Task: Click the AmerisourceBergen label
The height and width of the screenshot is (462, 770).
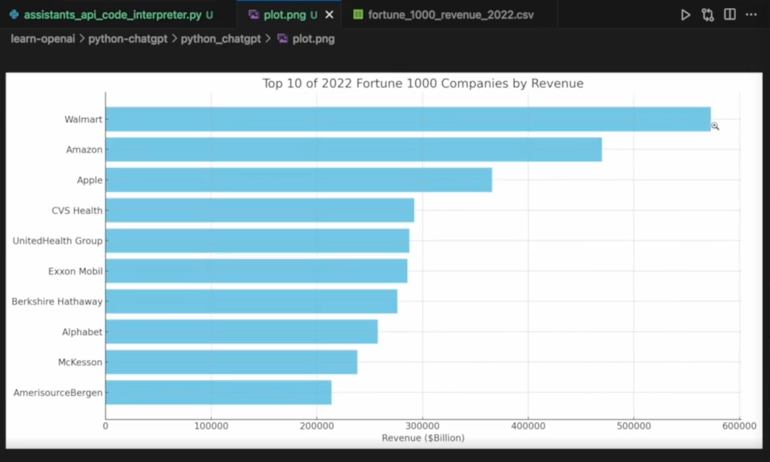Action: 58,393
